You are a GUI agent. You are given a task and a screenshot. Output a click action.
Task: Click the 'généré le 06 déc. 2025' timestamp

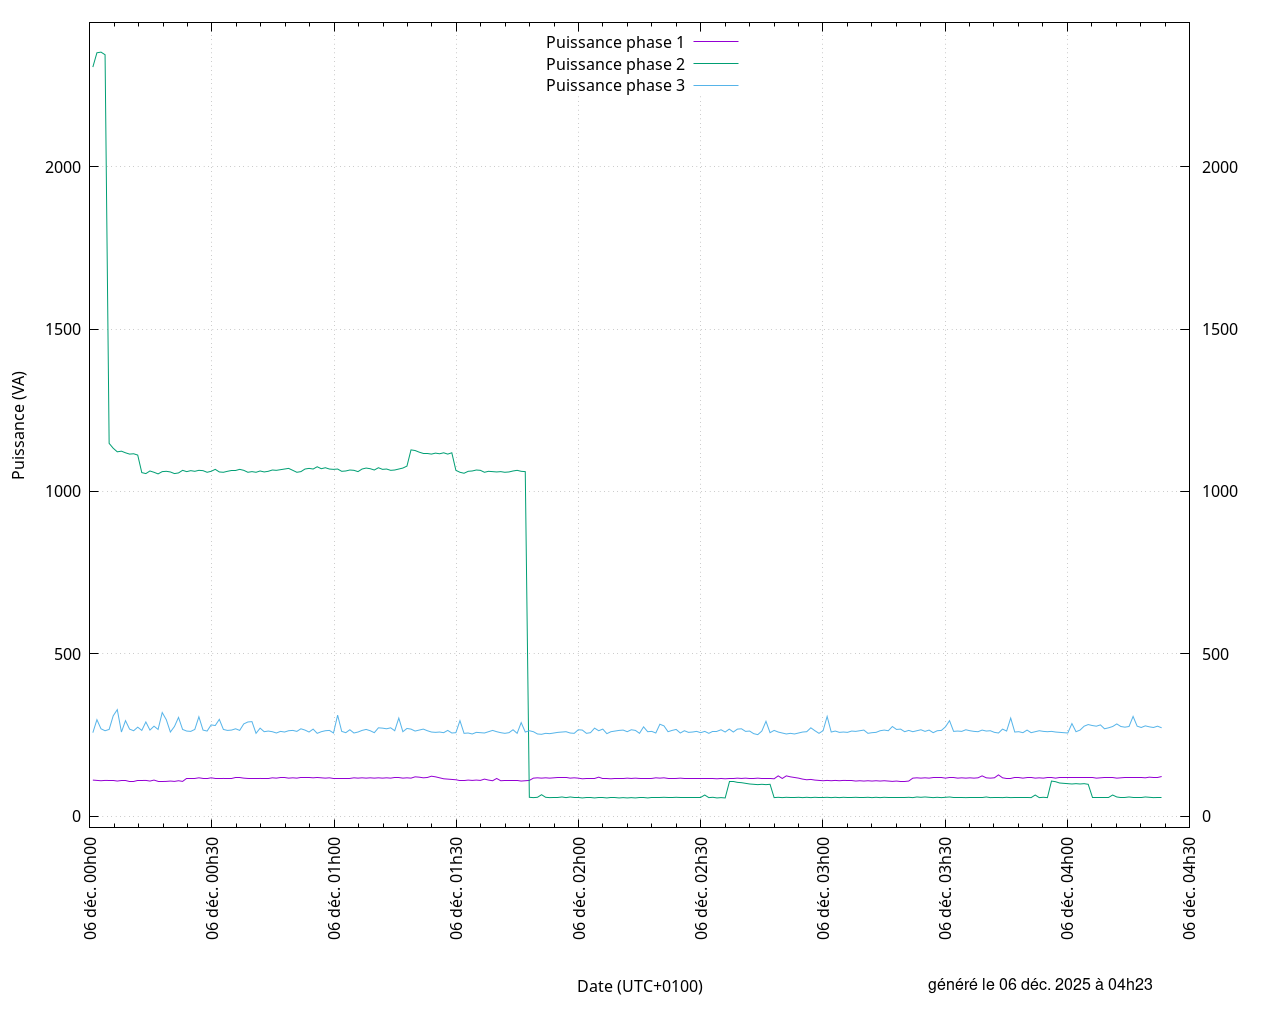(x=1040, y=985)
